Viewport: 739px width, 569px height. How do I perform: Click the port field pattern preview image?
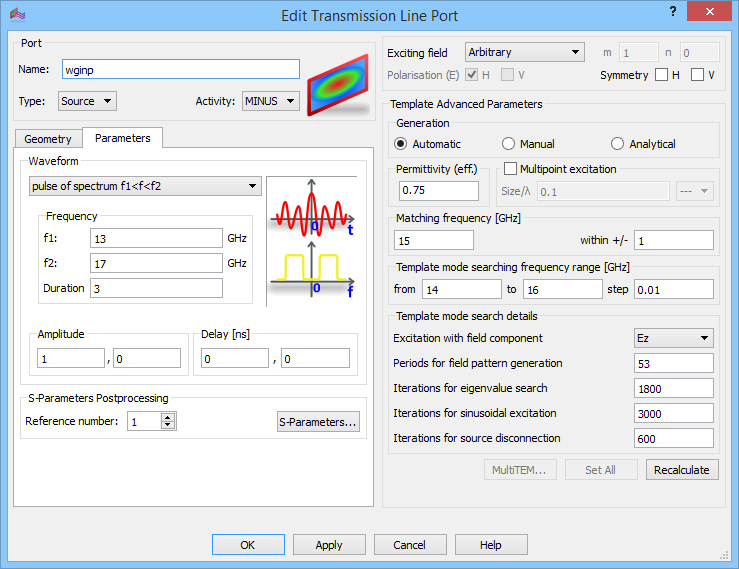338,85
